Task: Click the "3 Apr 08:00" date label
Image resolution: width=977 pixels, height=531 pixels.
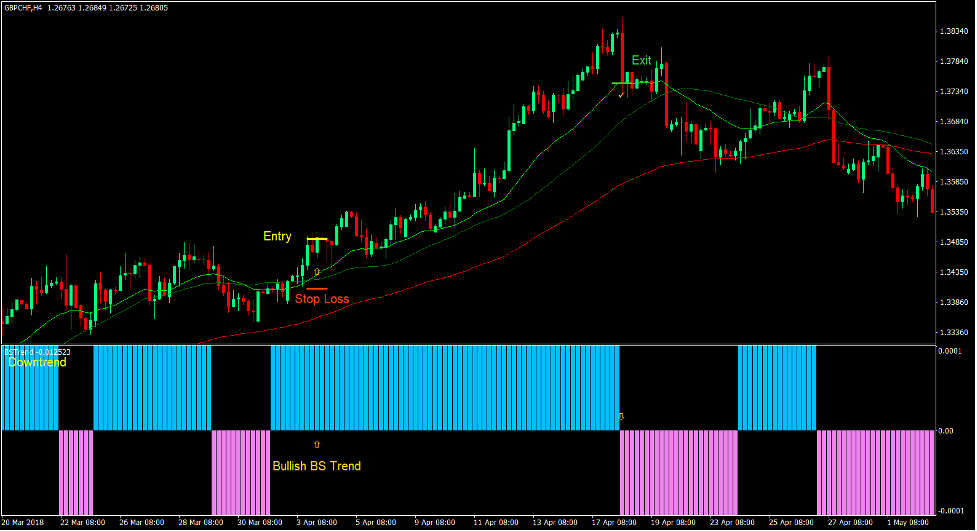Action: pos(317,522)
